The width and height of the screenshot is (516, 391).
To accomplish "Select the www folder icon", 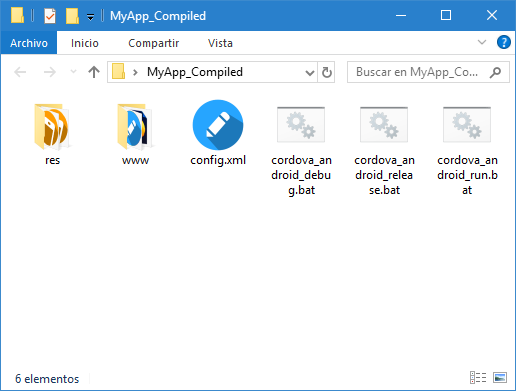I will pos(135,126).
